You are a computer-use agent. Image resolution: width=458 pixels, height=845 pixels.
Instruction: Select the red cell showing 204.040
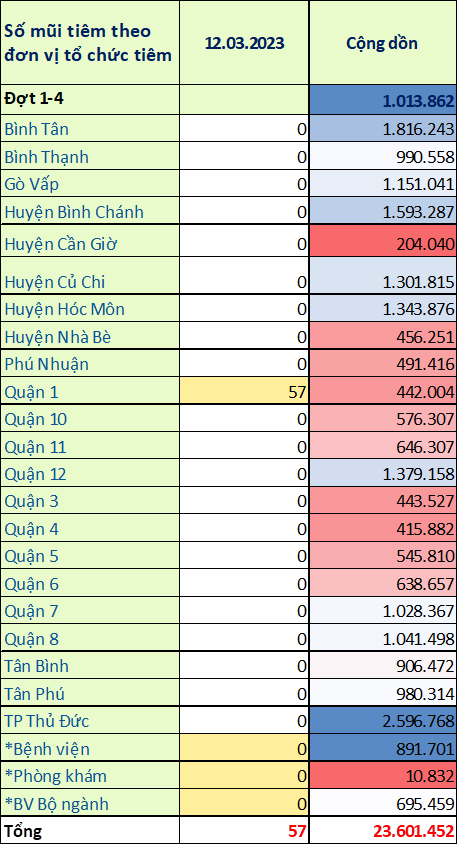[382, 241]
